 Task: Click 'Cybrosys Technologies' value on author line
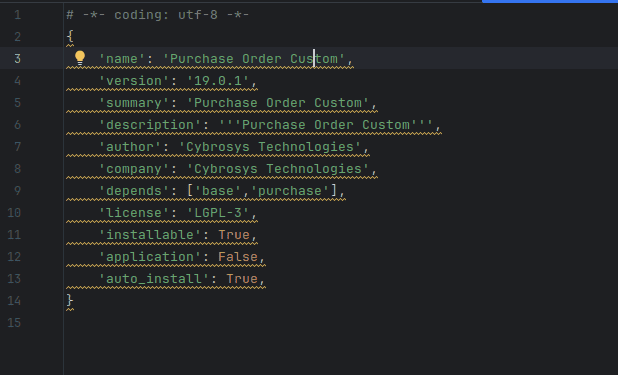(270, 147)
